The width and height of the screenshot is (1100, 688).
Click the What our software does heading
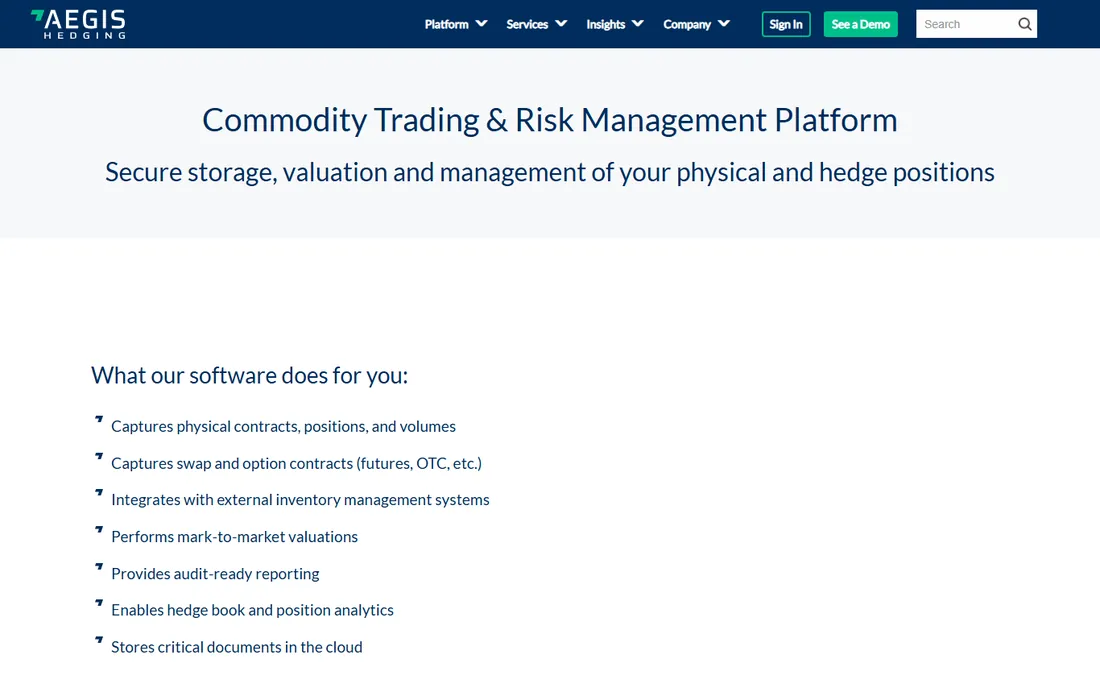(249, 376)
